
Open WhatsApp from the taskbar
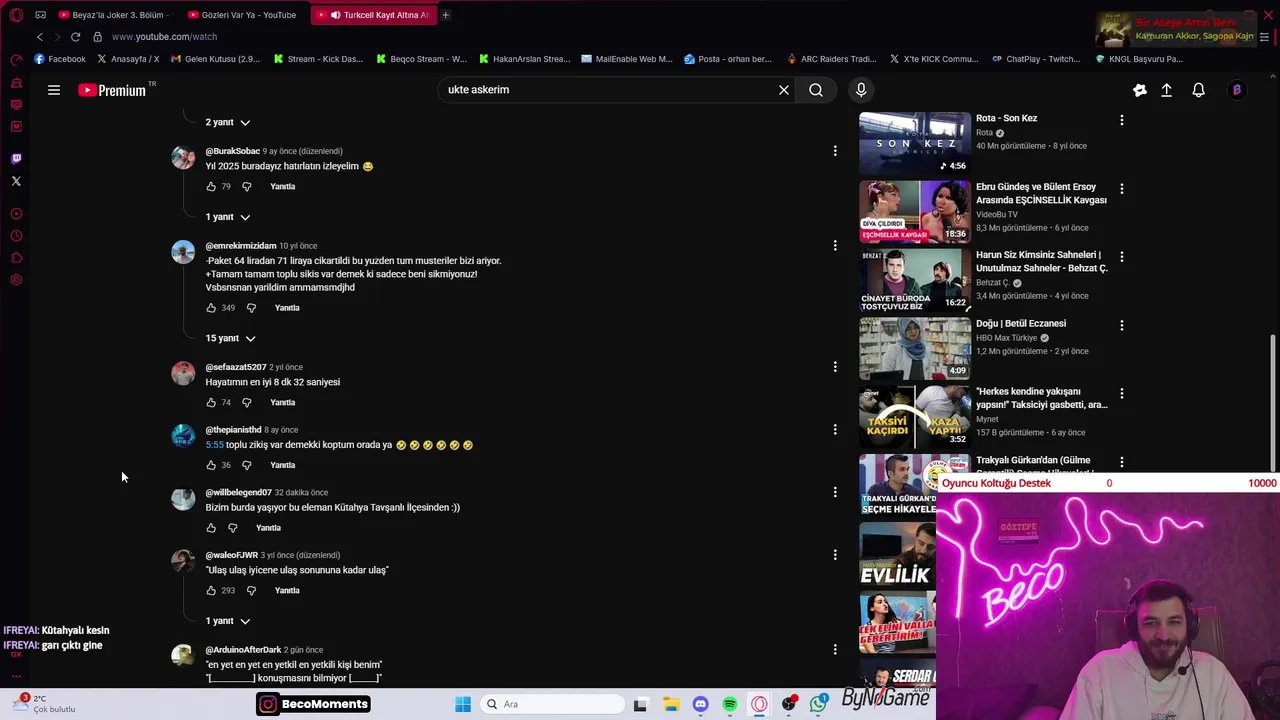[x=819, y=704]
